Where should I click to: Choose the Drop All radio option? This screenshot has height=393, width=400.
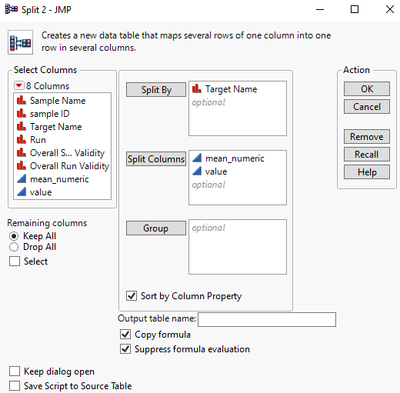(14, 247)
